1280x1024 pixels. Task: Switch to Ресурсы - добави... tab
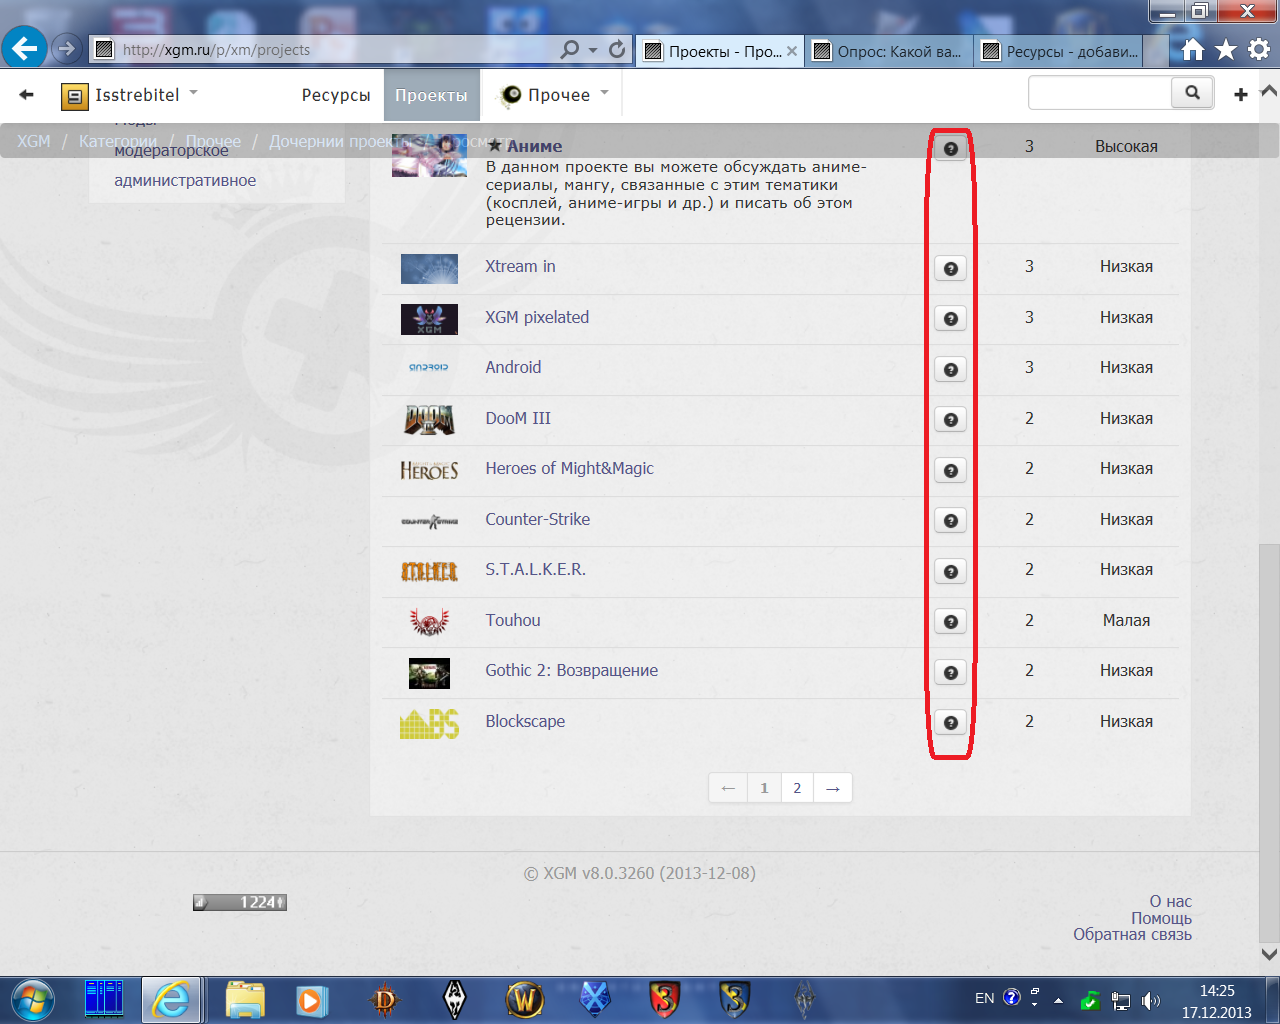pyautogui.click(x=1060, y=51)
